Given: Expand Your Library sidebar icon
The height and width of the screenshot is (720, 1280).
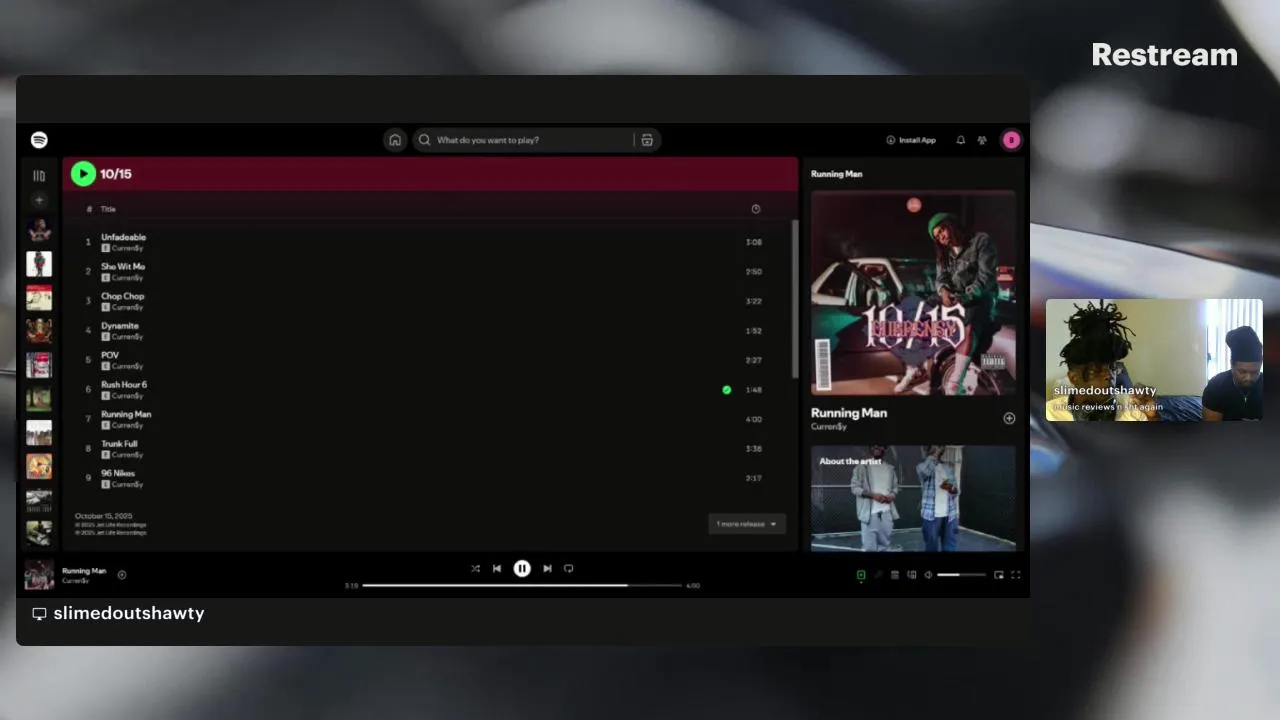Looking at the screenshot, I should [x=39, y=176].
